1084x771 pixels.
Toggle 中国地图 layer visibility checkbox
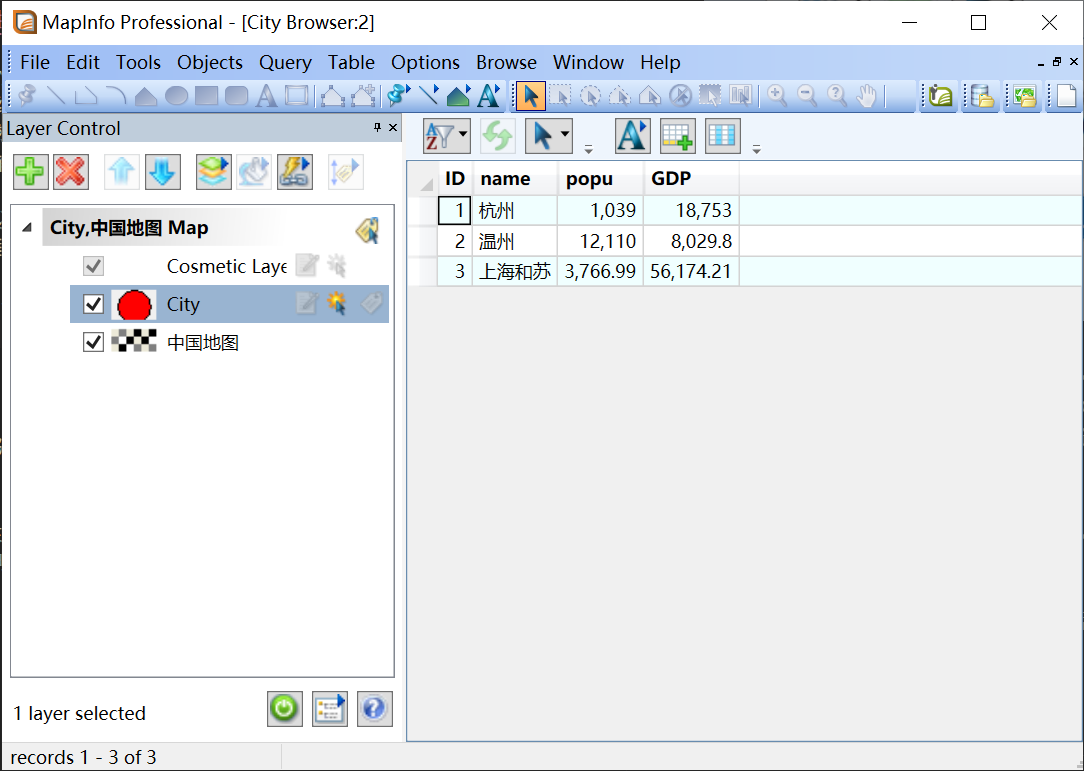(93, 342)
